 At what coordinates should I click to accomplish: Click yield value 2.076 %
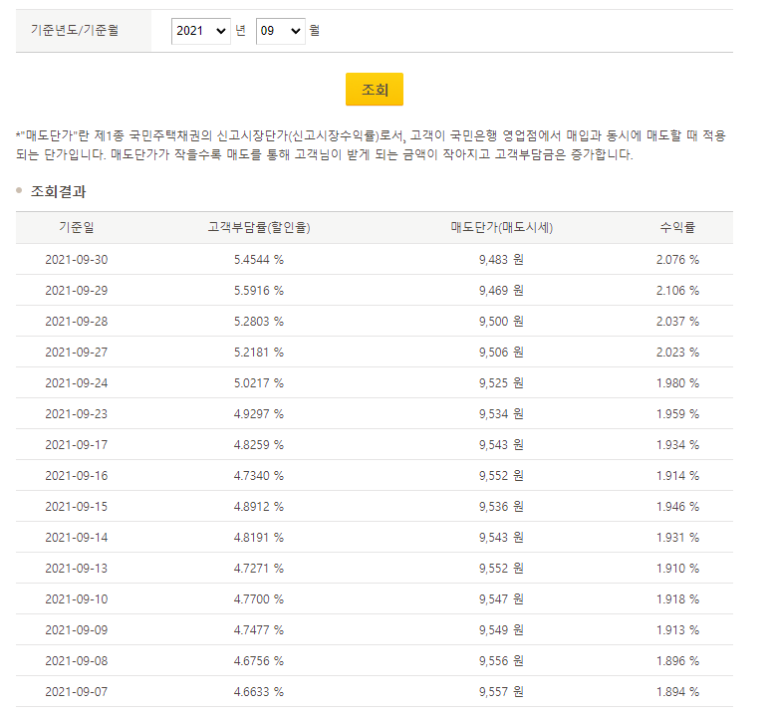(677, 260)
